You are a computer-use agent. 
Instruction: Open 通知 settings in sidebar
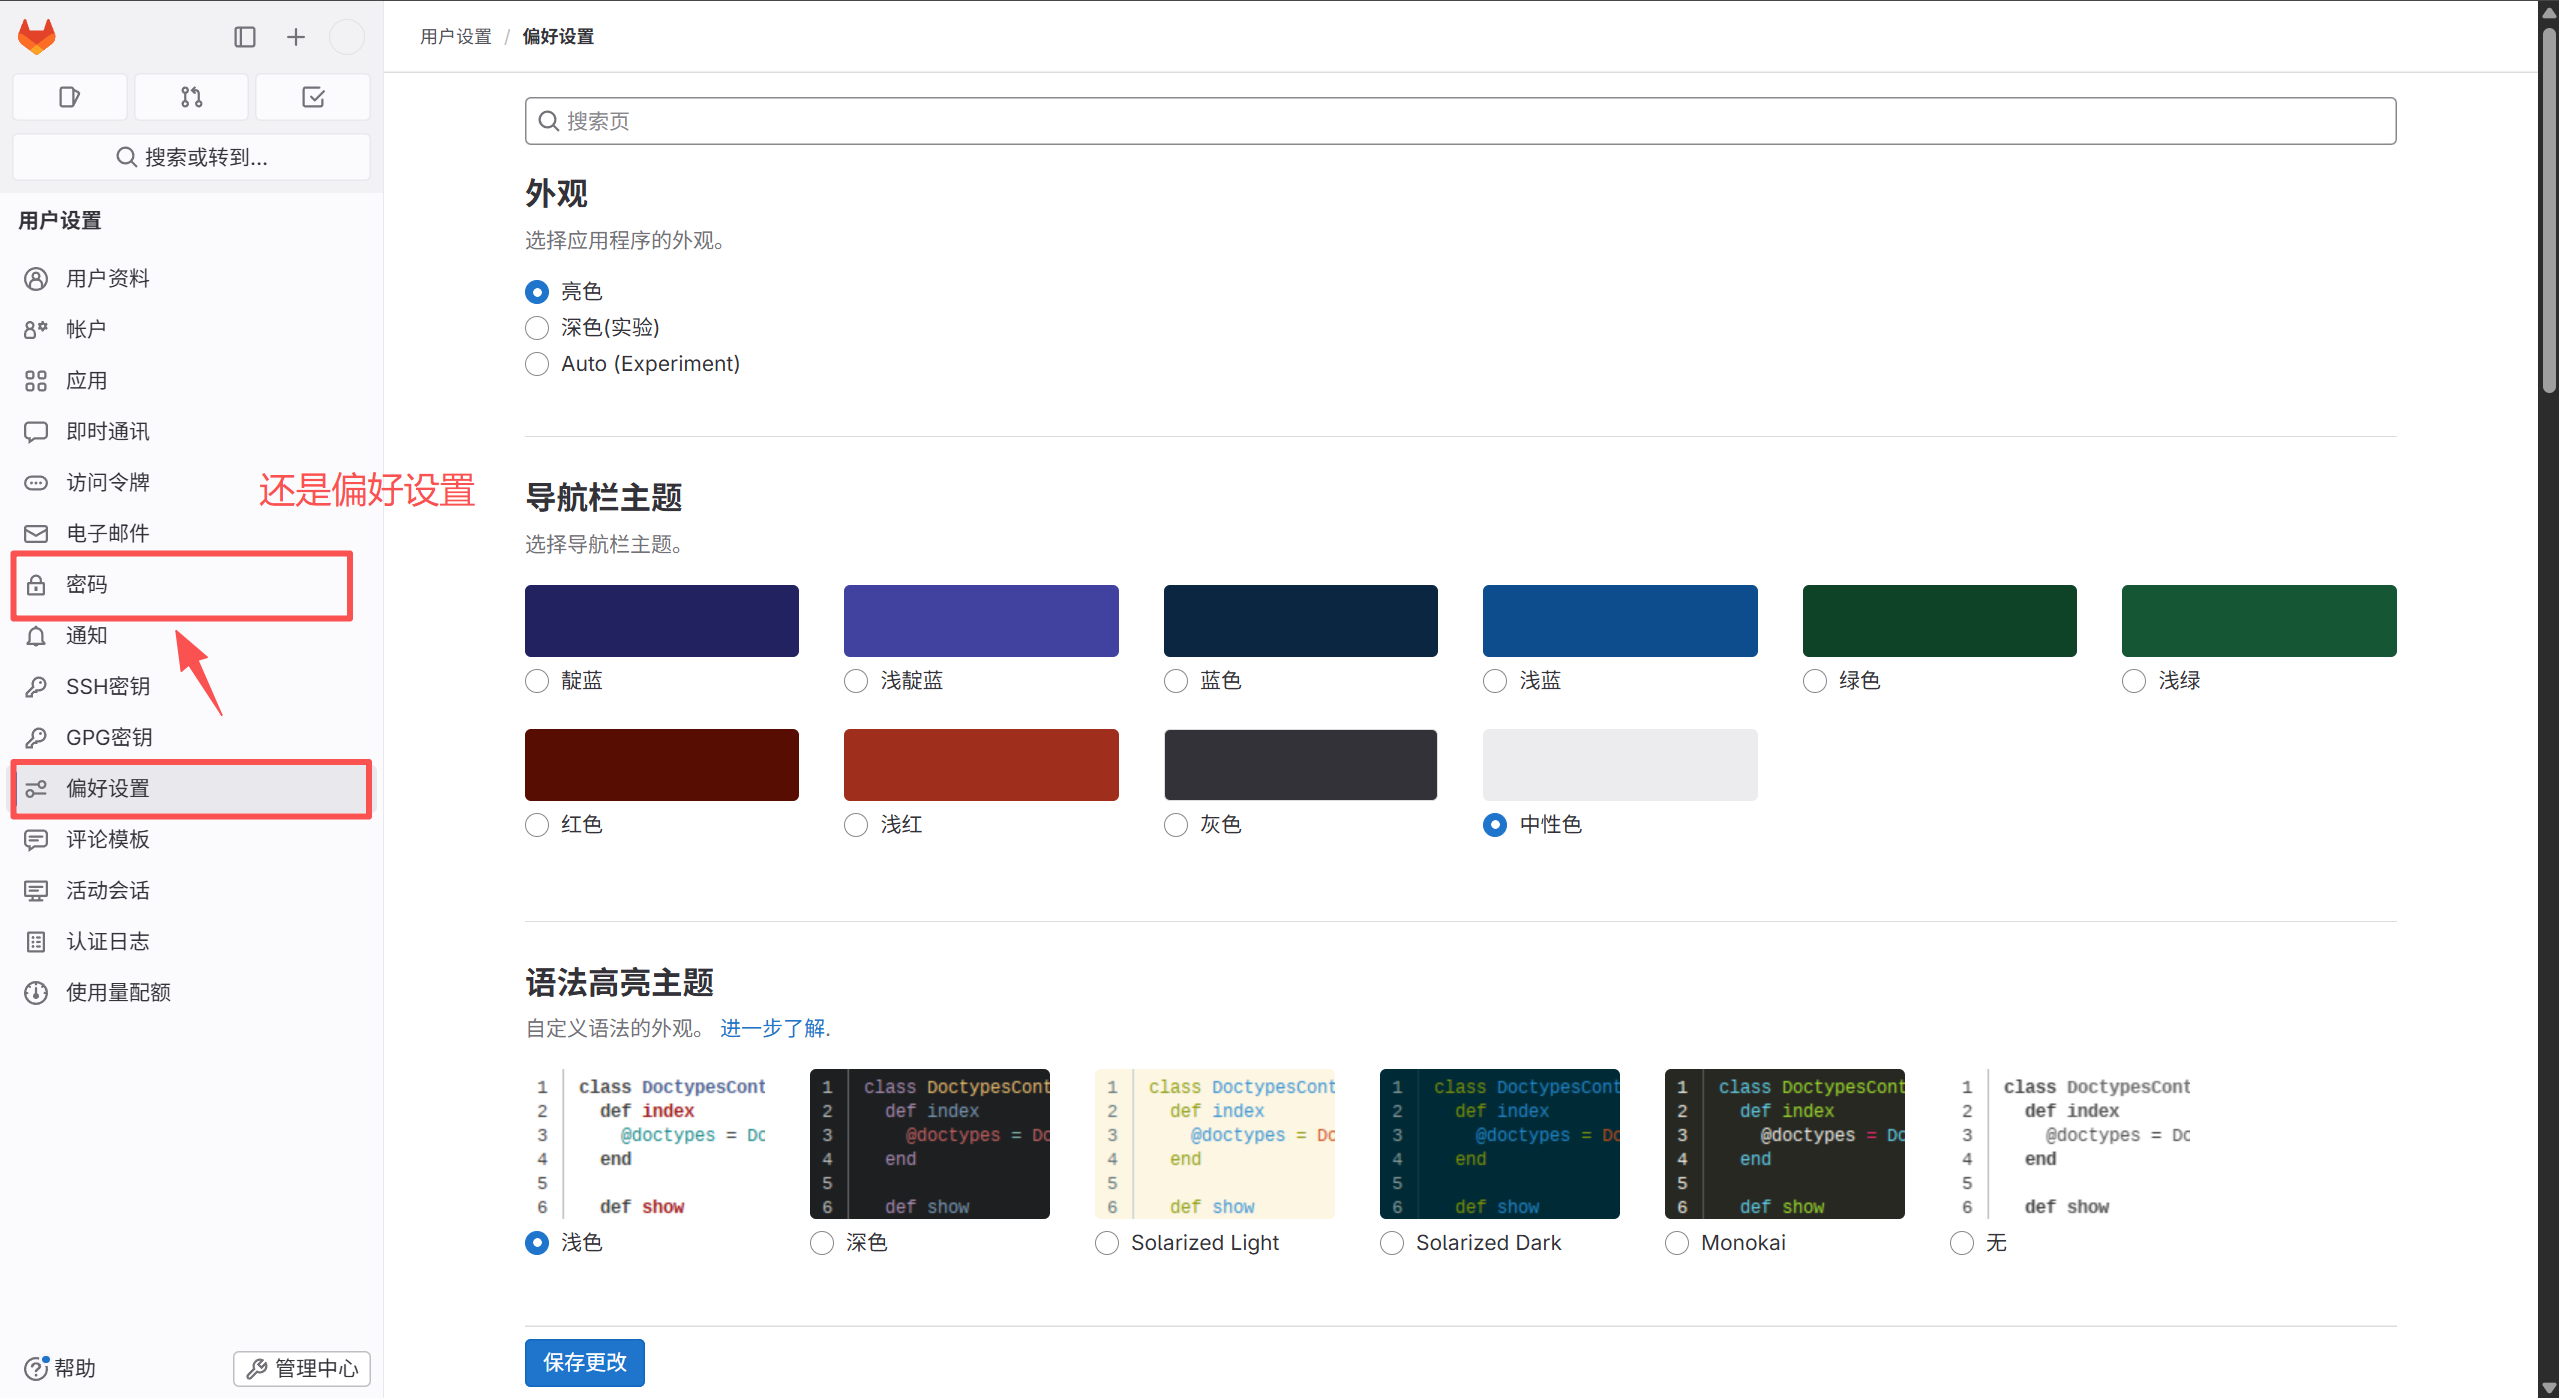click(x=86, y=635)
